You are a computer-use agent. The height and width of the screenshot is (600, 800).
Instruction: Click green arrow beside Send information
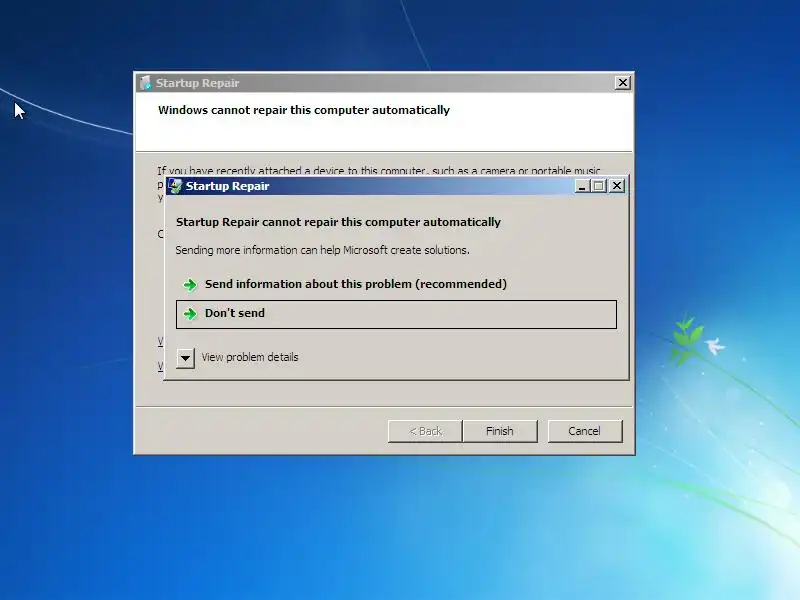point(190,285)
